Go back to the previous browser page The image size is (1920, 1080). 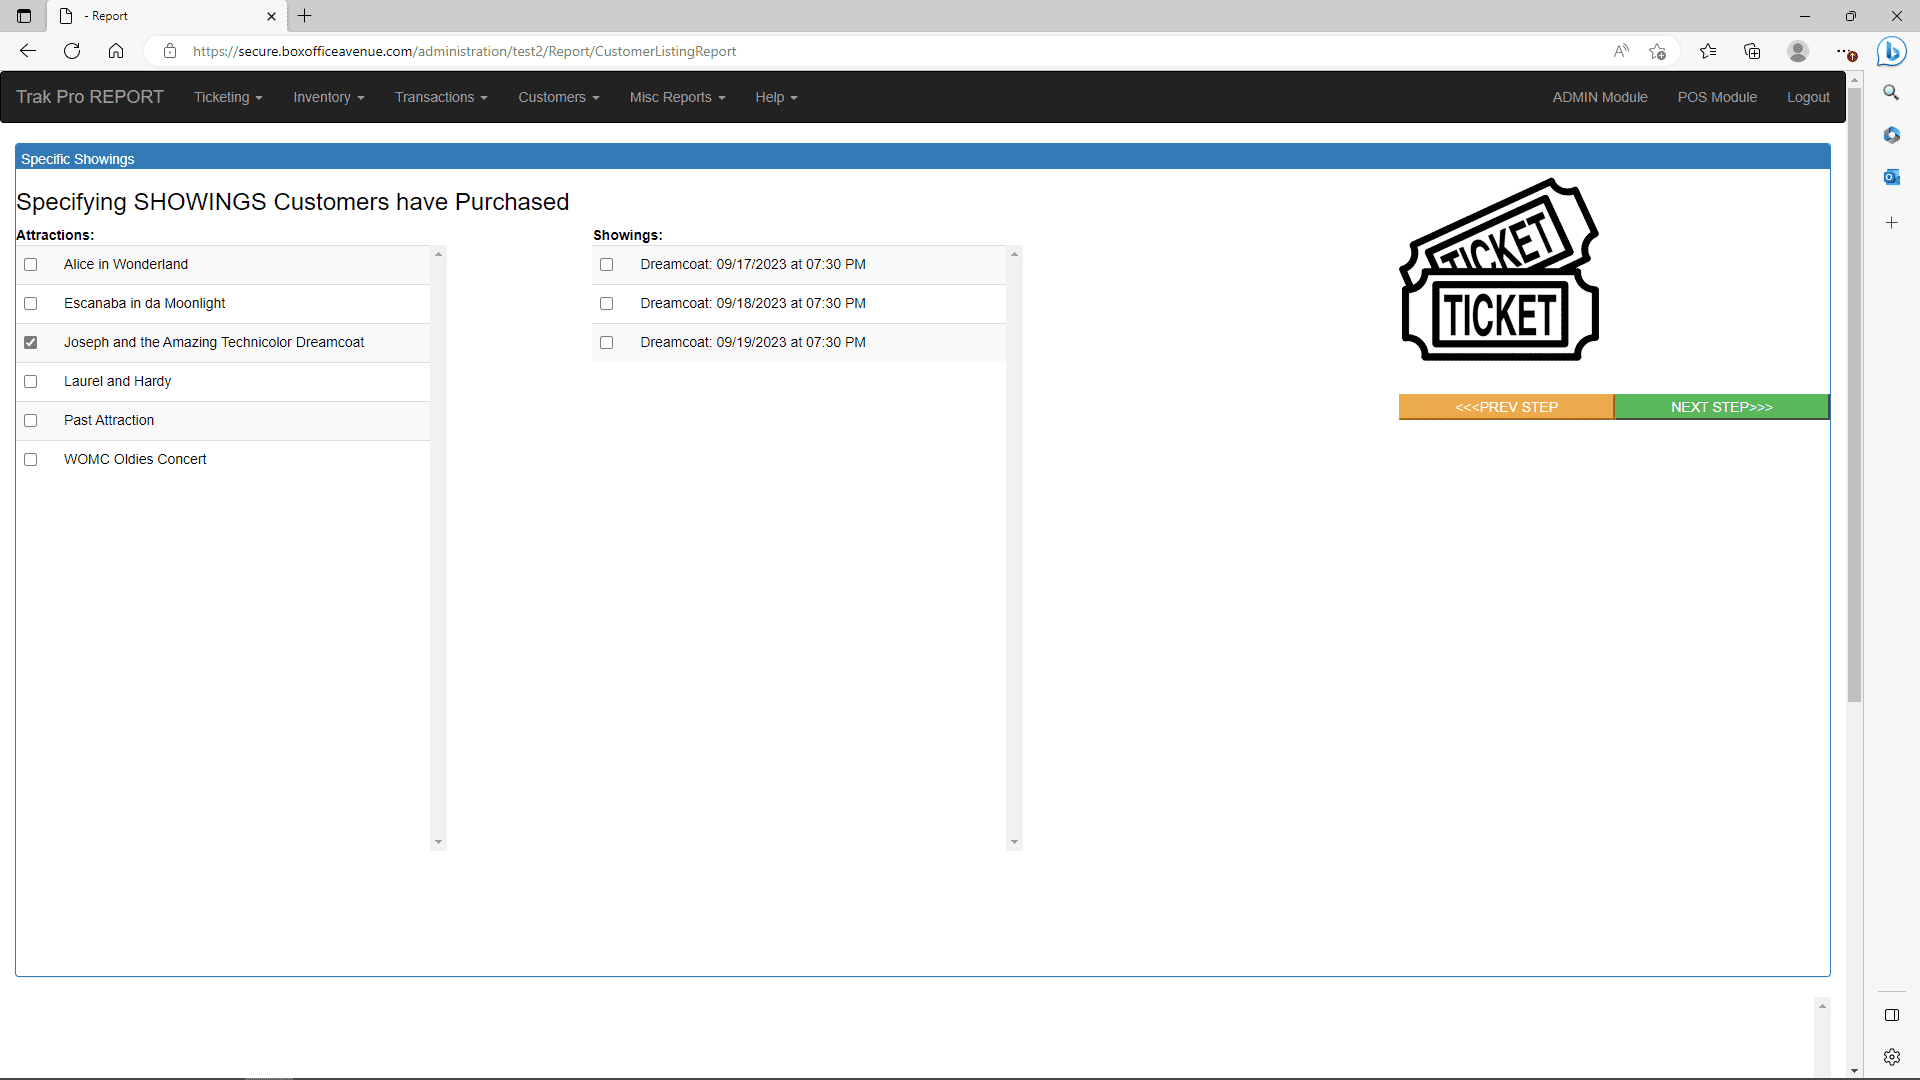click(x=28, y=51)
